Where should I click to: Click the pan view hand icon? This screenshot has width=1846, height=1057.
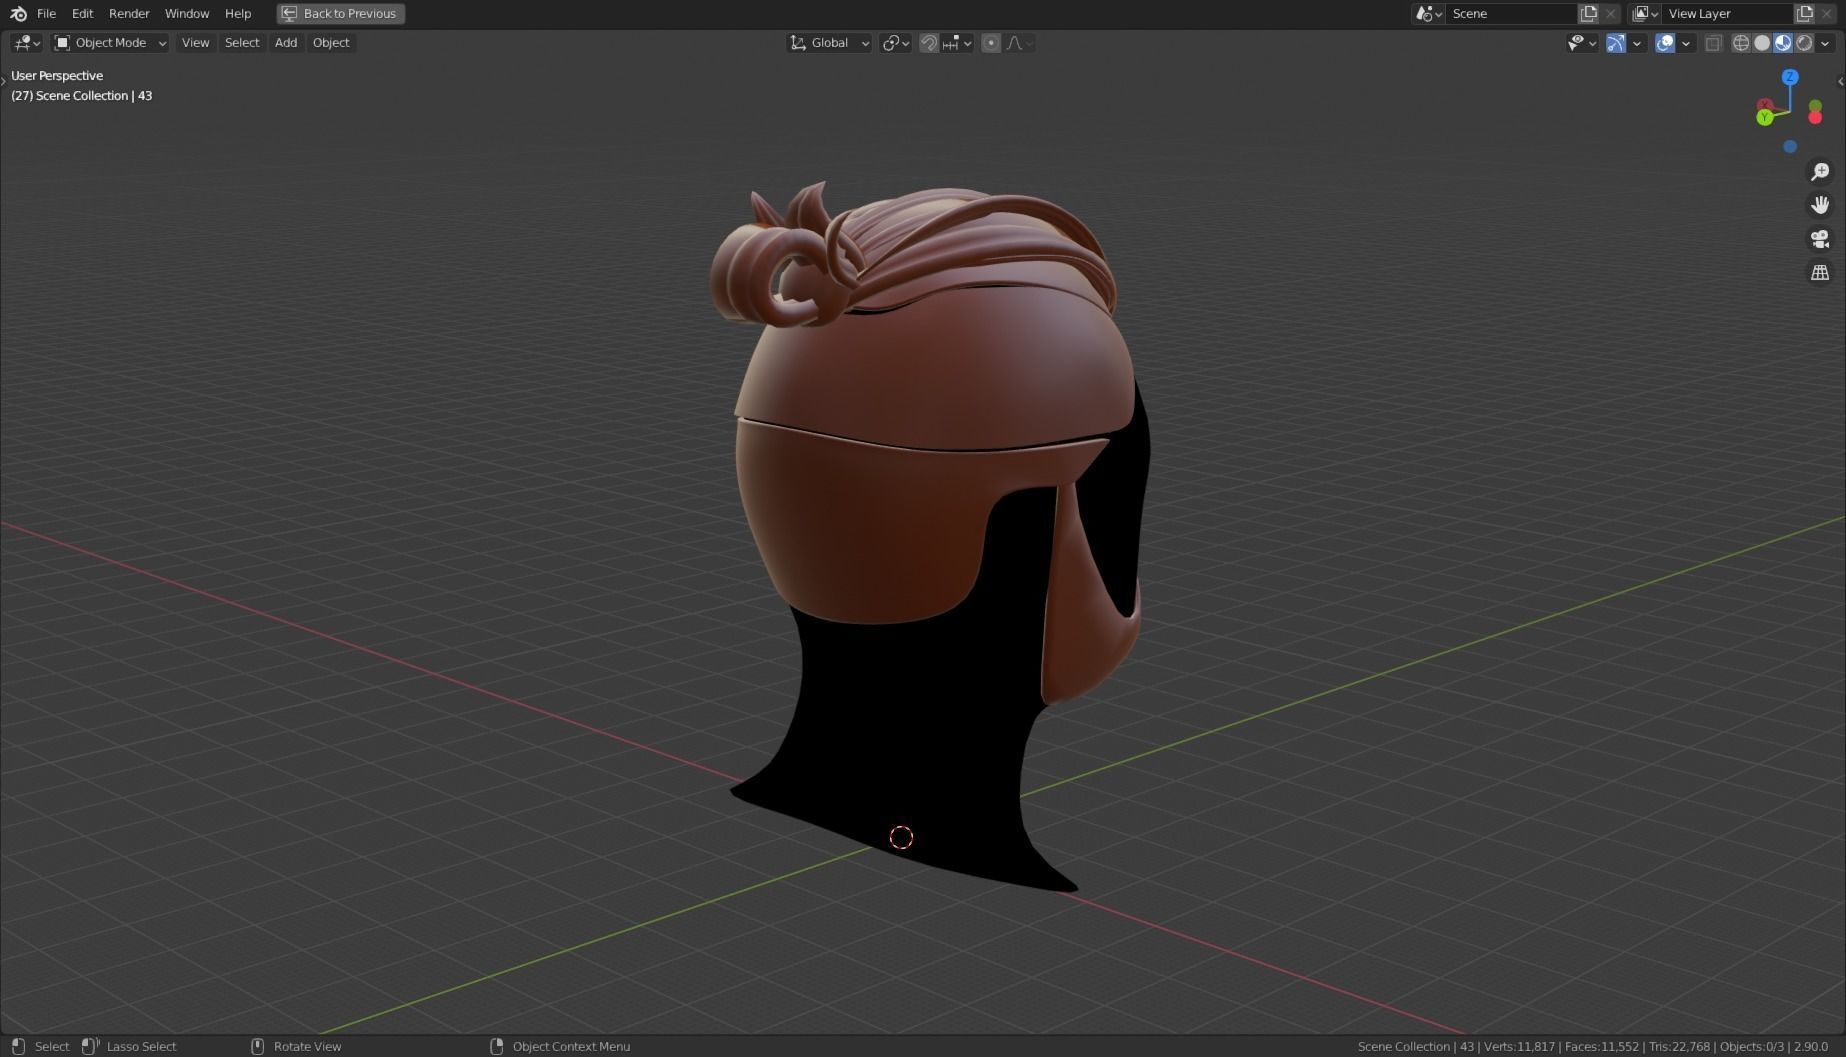(1820, 205)
